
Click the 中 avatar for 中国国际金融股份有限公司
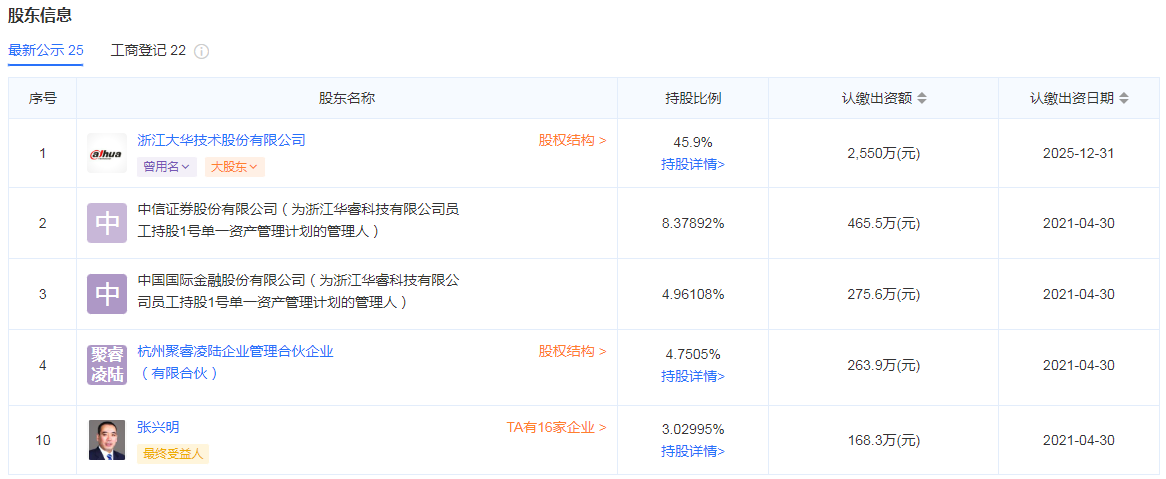point(106,294)
